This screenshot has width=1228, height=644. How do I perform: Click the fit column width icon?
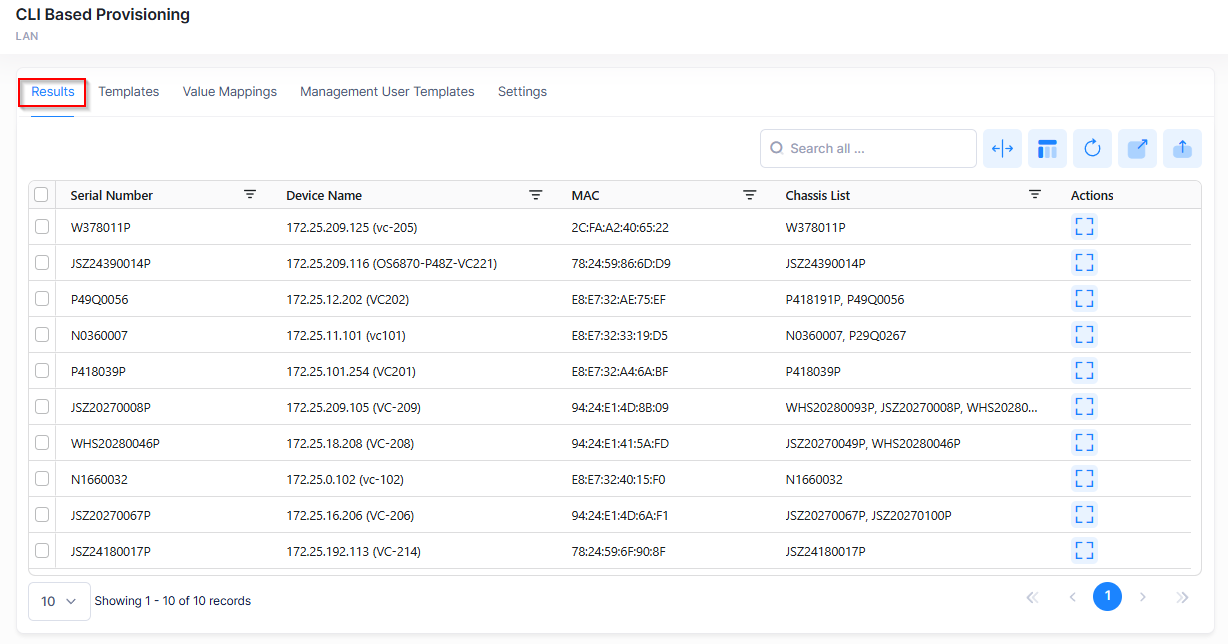pos(1002,149)
